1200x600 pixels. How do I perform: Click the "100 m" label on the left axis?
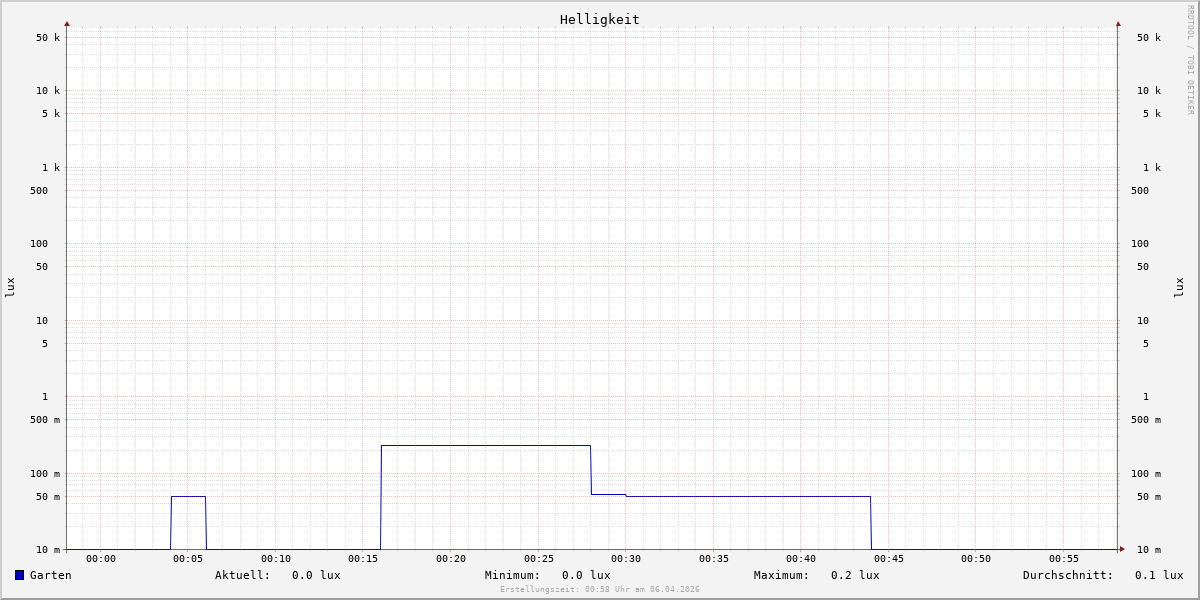click(45, 474)
